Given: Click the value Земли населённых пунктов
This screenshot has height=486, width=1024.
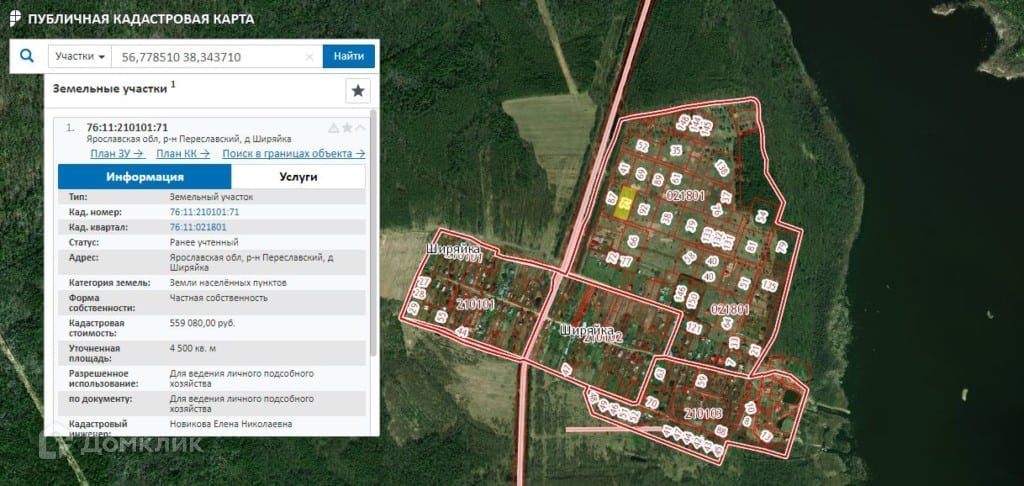Looking at the screenshot, I should [228, 283].
